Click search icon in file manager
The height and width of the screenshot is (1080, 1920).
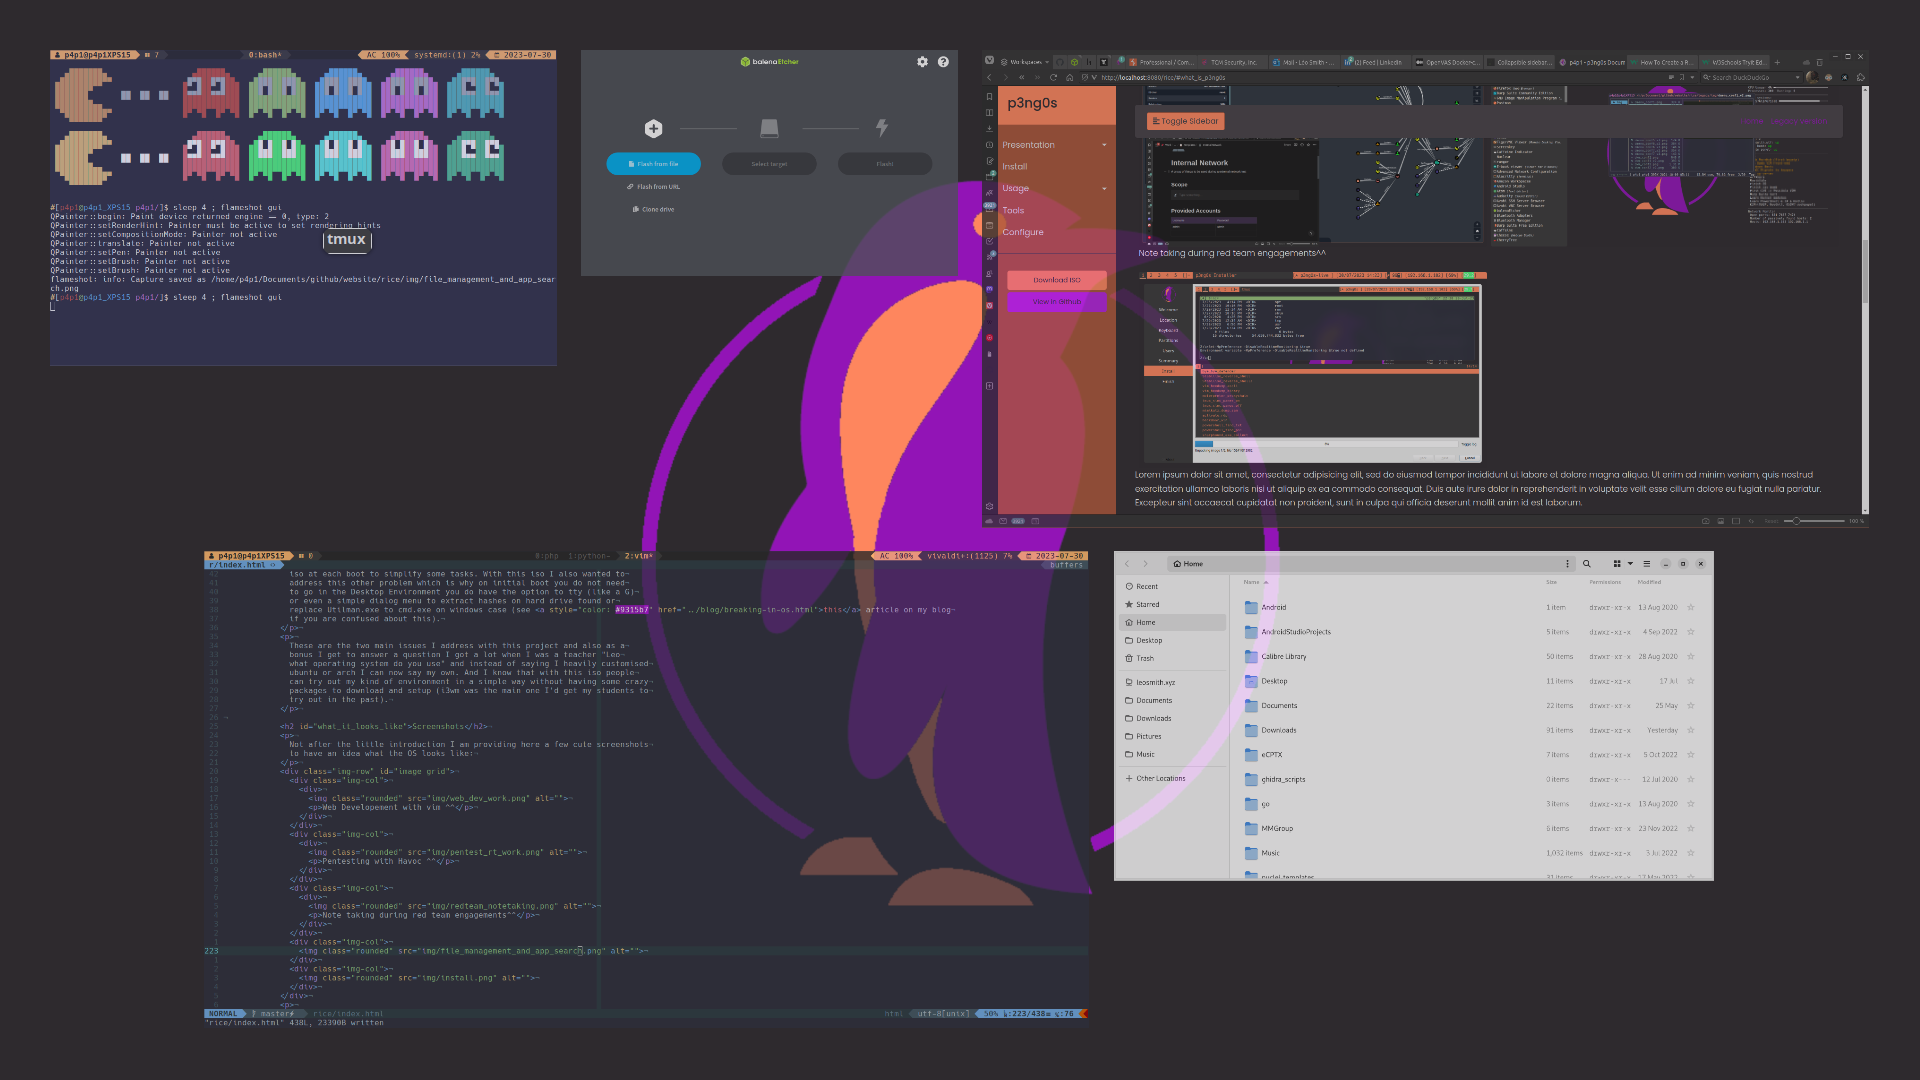[1586, 564]
